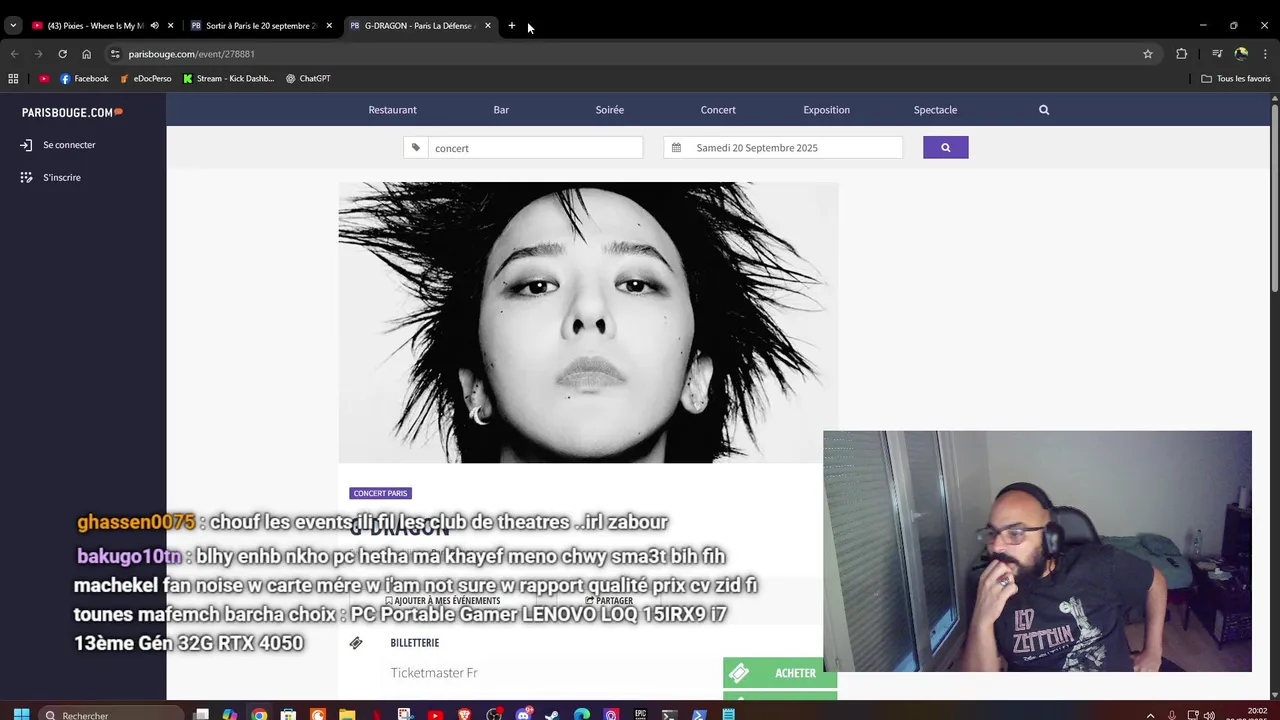The image size is (1280, 720).
Task: Open the tab search dropdown arrow
Action: click(x=13, y=26)
